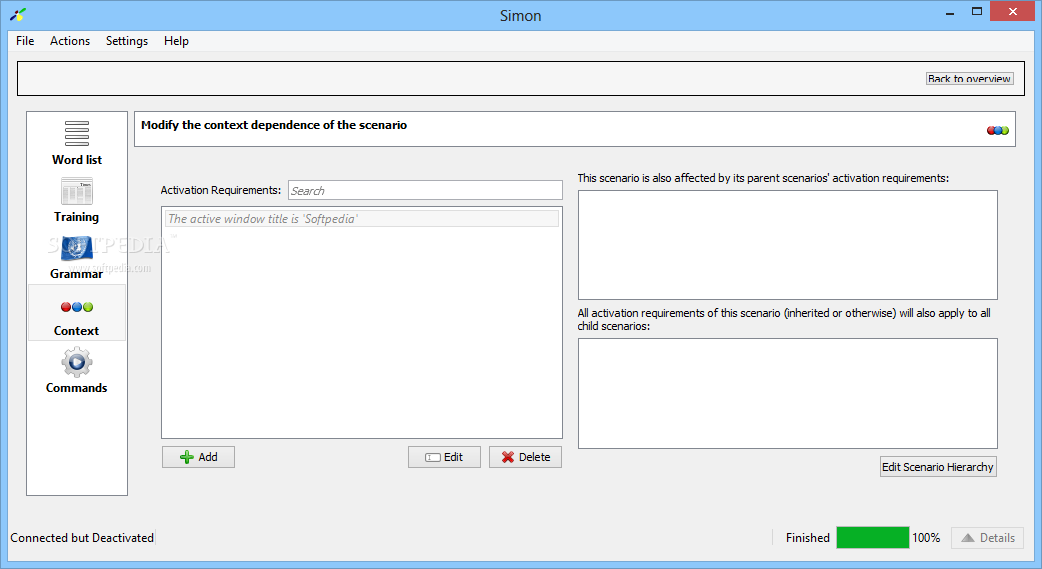Screen dimensions: 1042x569
Task: Click the Simon app icon in title bar
Action: 18,14
